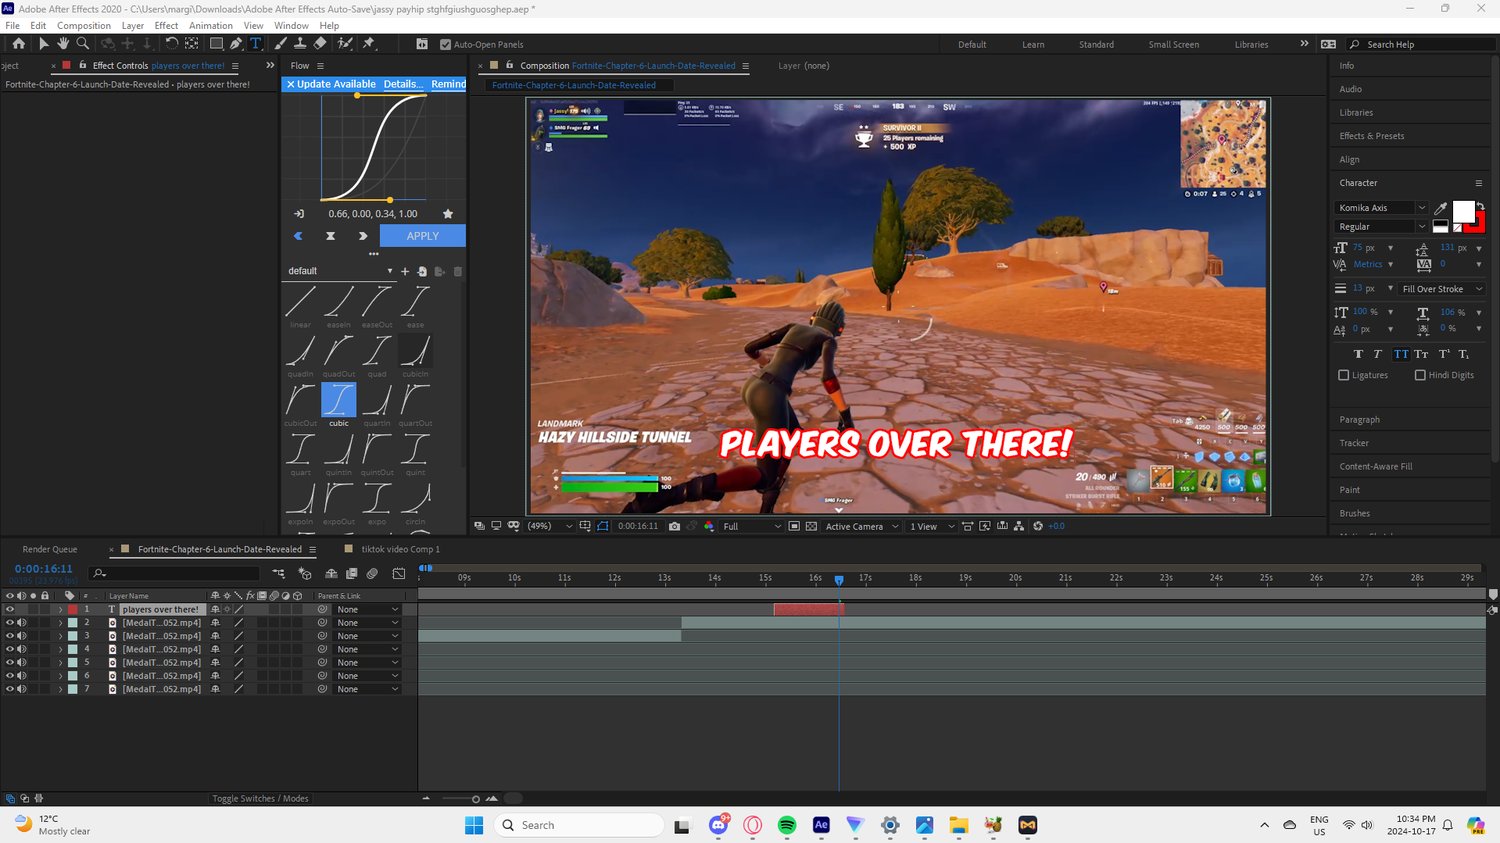Image resolution: width=1500 pixels, height=843 pixels.
Task: Expand the Content-Aware Fill panel
Action: pos(1376,466)
